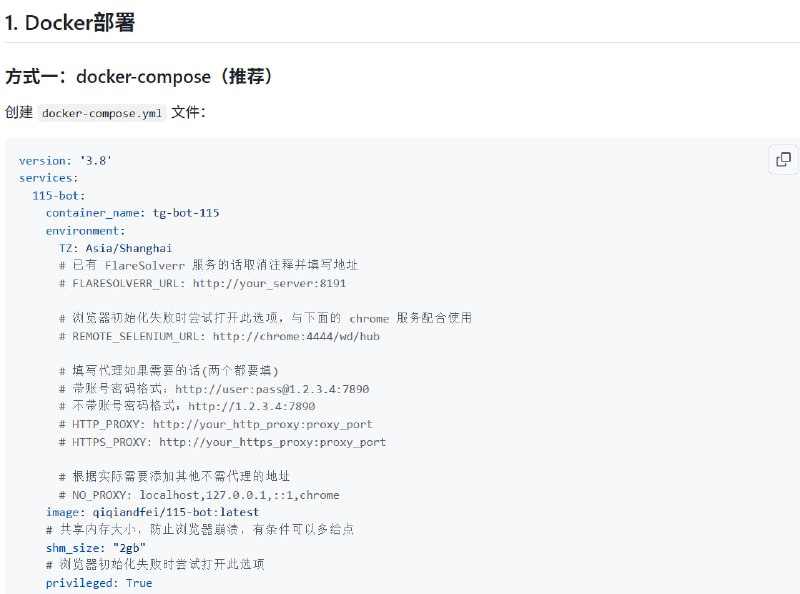Click the inline docker-compose.yml filename code
Viewport: 800px width, 594px height.
pos(102,113)
